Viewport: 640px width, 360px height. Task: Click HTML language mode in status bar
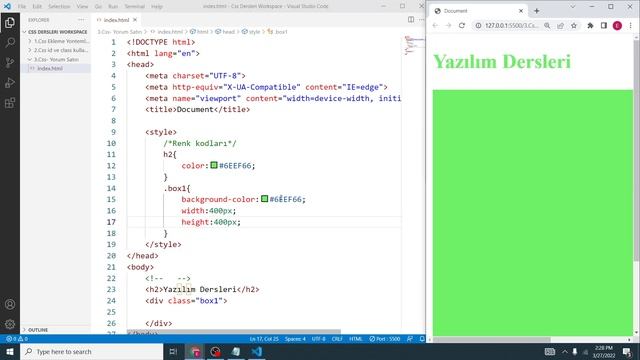coord(356,339)
